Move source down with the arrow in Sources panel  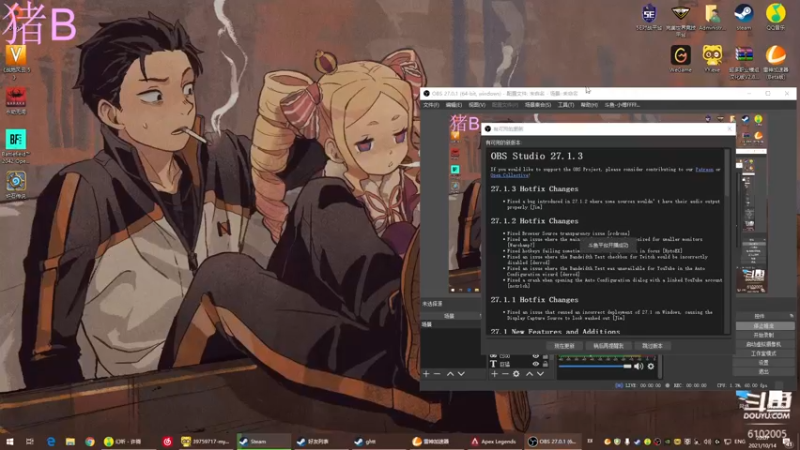click(x=540, y=374)
